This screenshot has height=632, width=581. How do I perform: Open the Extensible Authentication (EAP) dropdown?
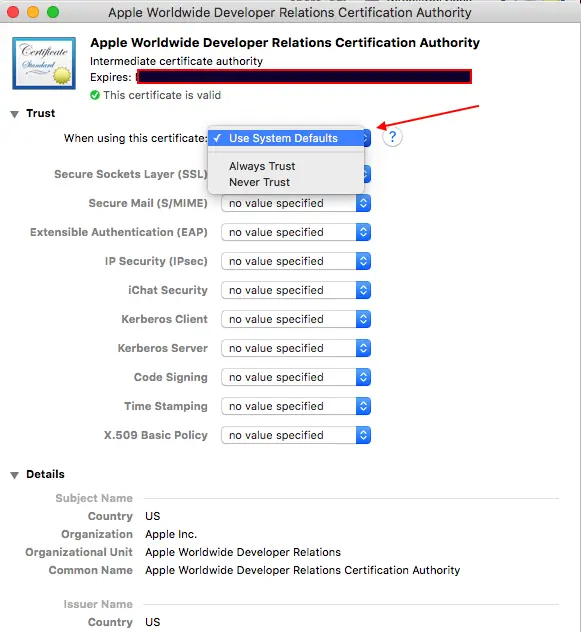point(296,232)
